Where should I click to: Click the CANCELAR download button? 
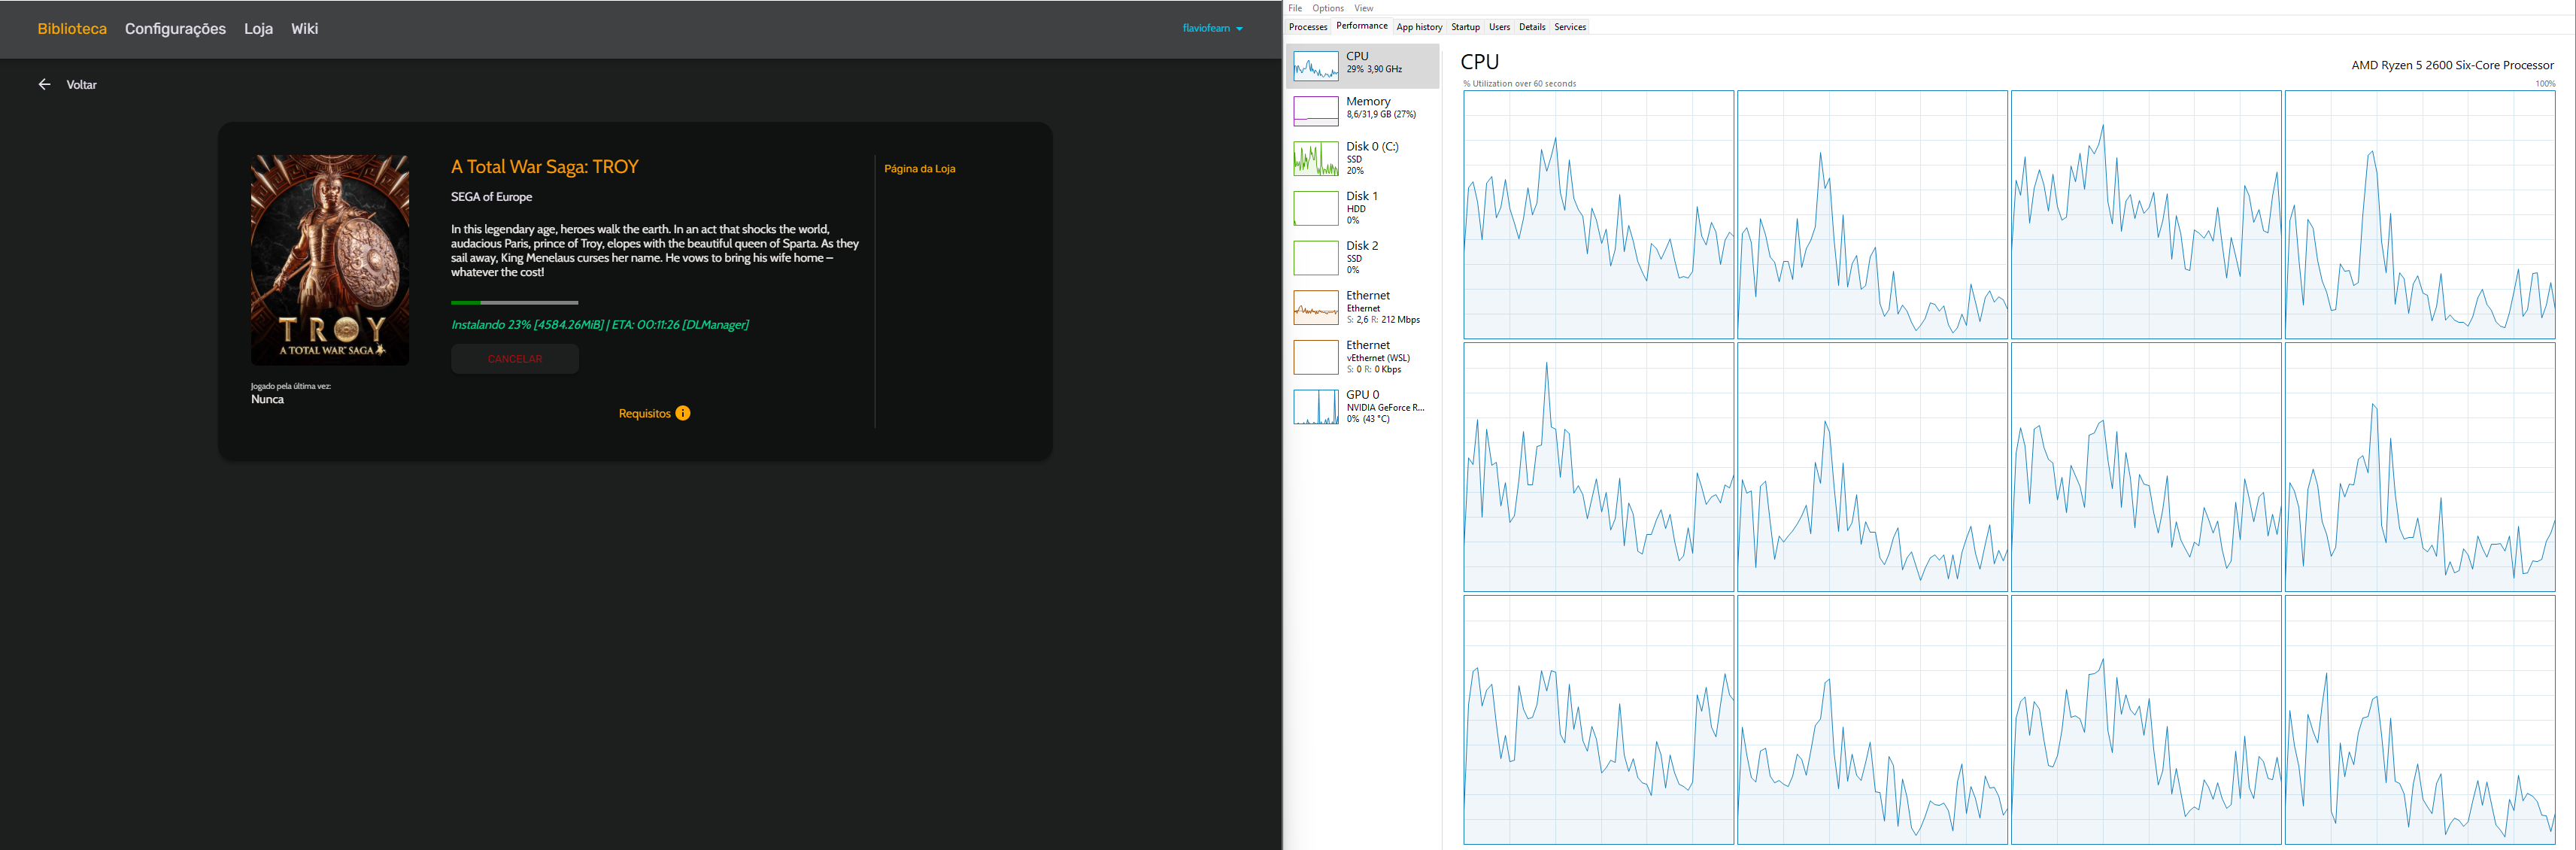point(514,358)
